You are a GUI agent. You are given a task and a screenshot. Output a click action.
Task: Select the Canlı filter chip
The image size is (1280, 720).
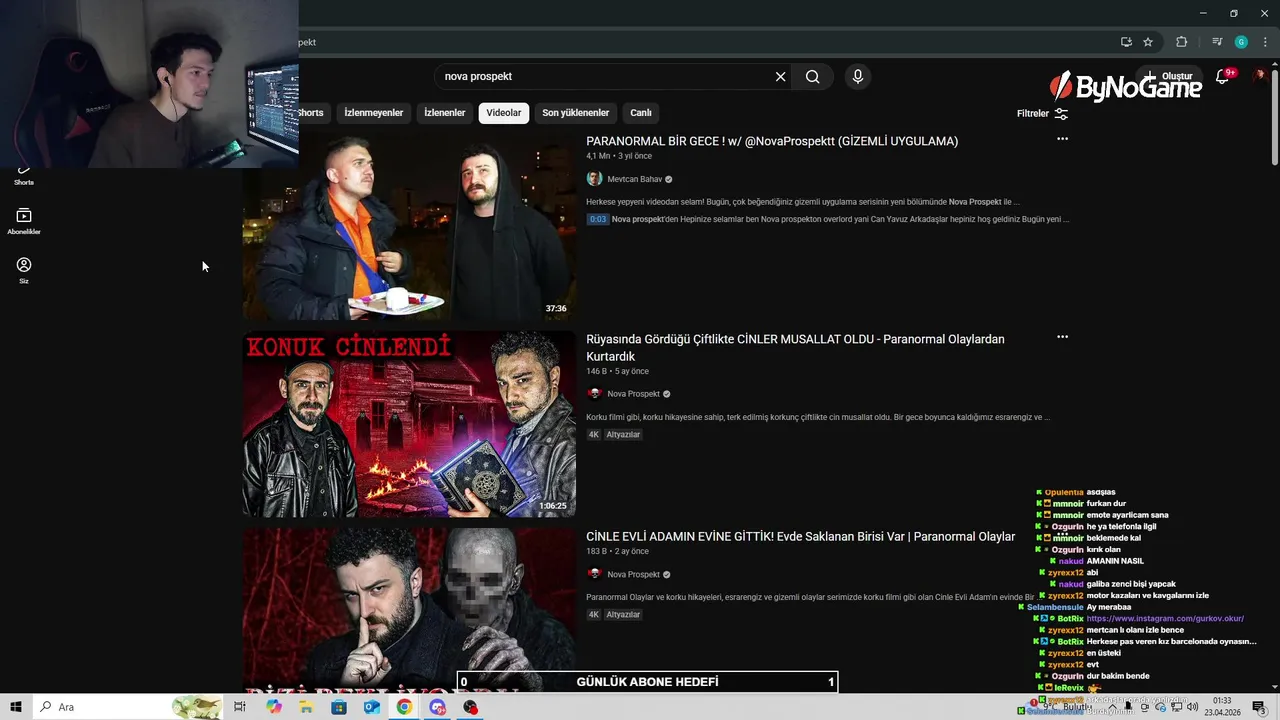click(641, 113)
